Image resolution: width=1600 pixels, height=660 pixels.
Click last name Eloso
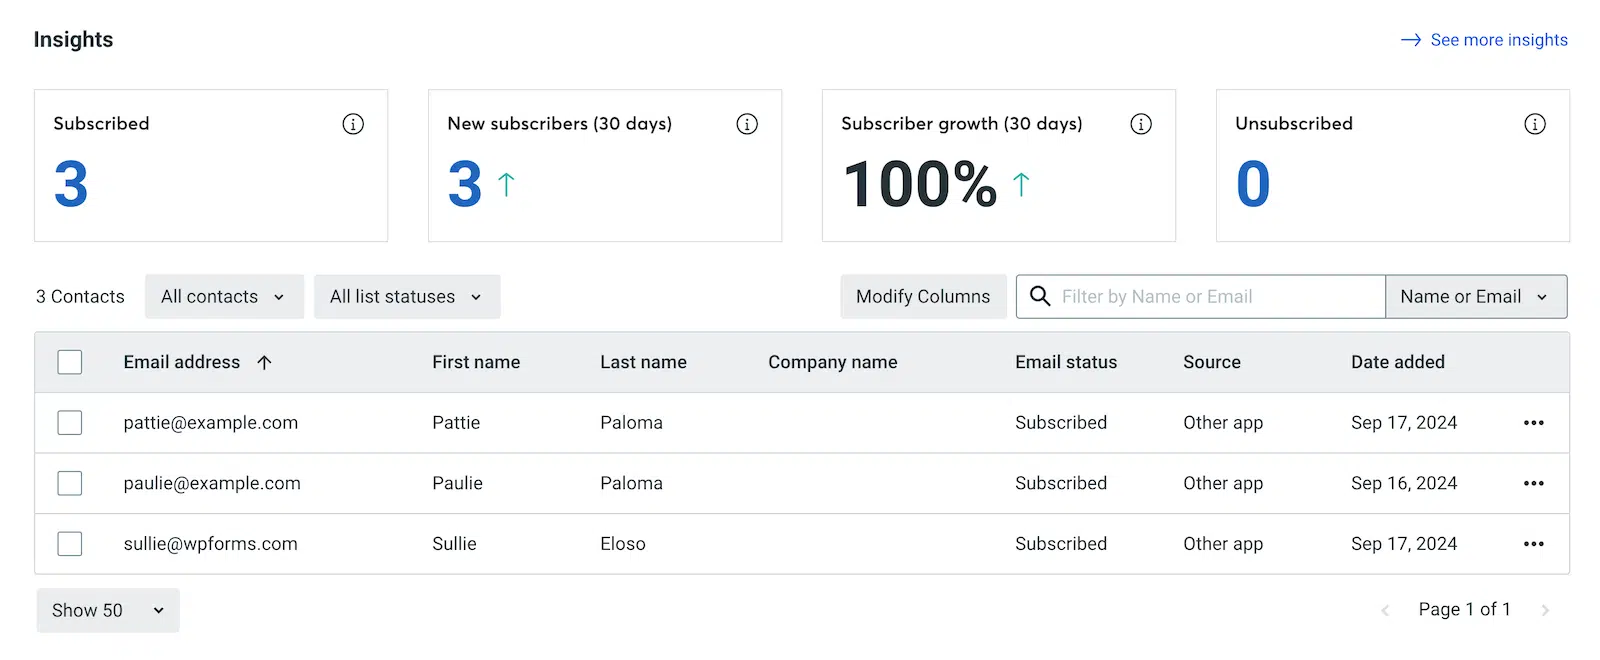pyautogui.click(x=623, y=544)
